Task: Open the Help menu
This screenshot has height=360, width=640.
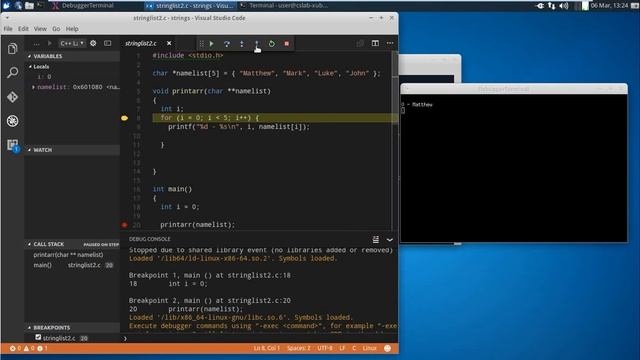Action: [x=72, y=29]
